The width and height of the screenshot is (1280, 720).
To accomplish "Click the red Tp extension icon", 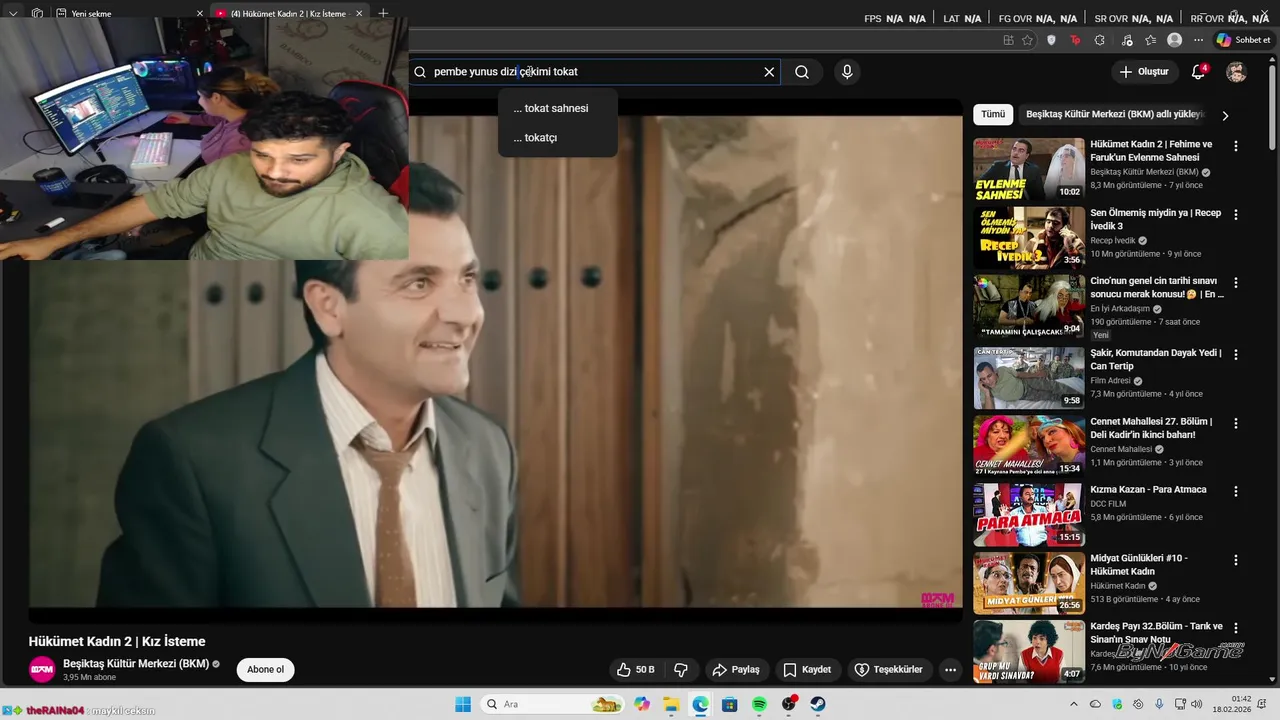I will (1075, 40).
